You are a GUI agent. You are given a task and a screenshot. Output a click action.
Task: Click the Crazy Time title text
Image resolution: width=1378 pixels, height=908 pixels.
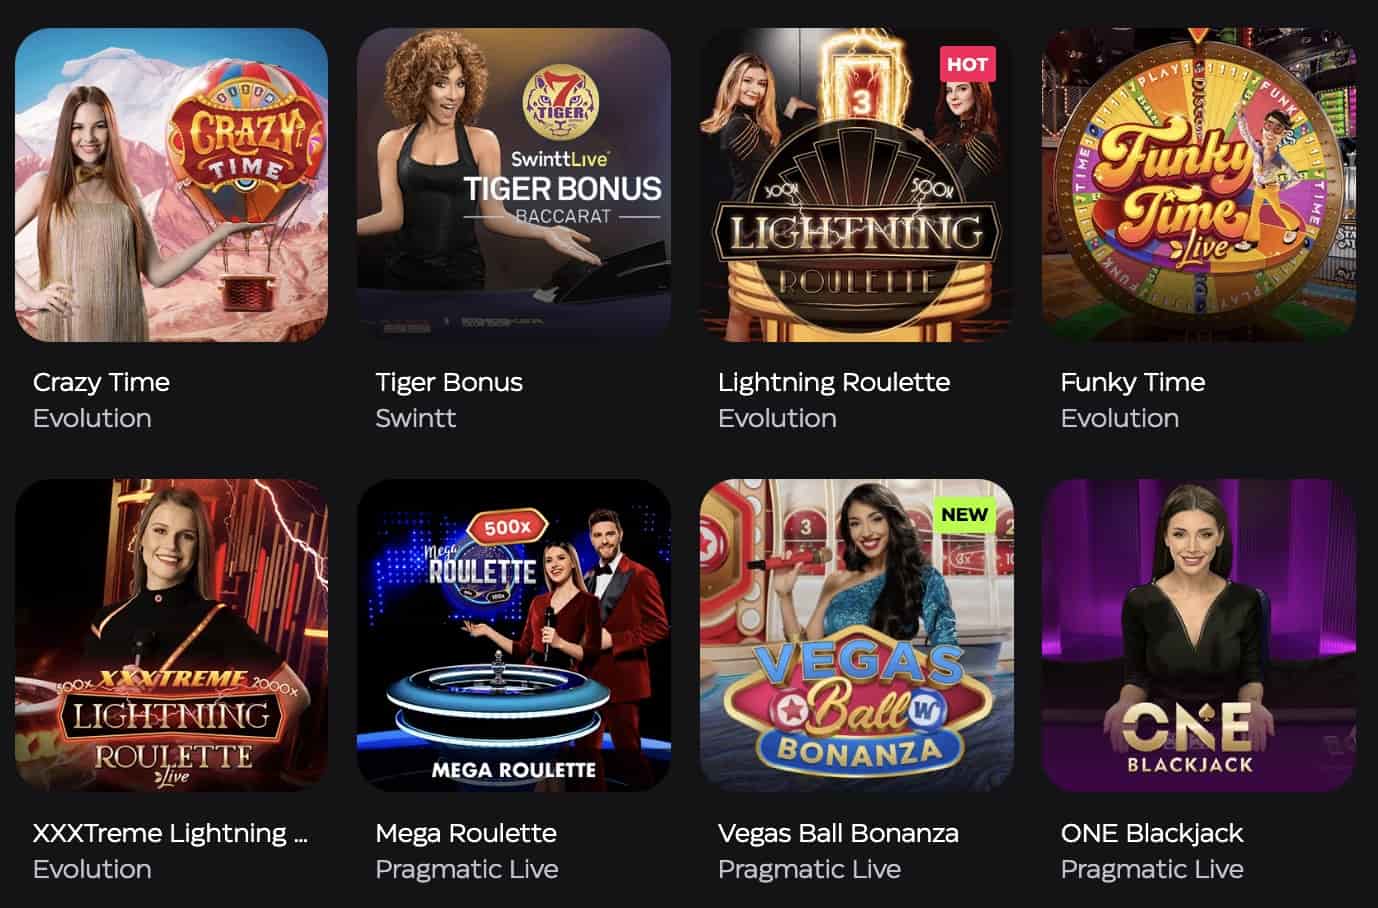[x=101, y=382]
